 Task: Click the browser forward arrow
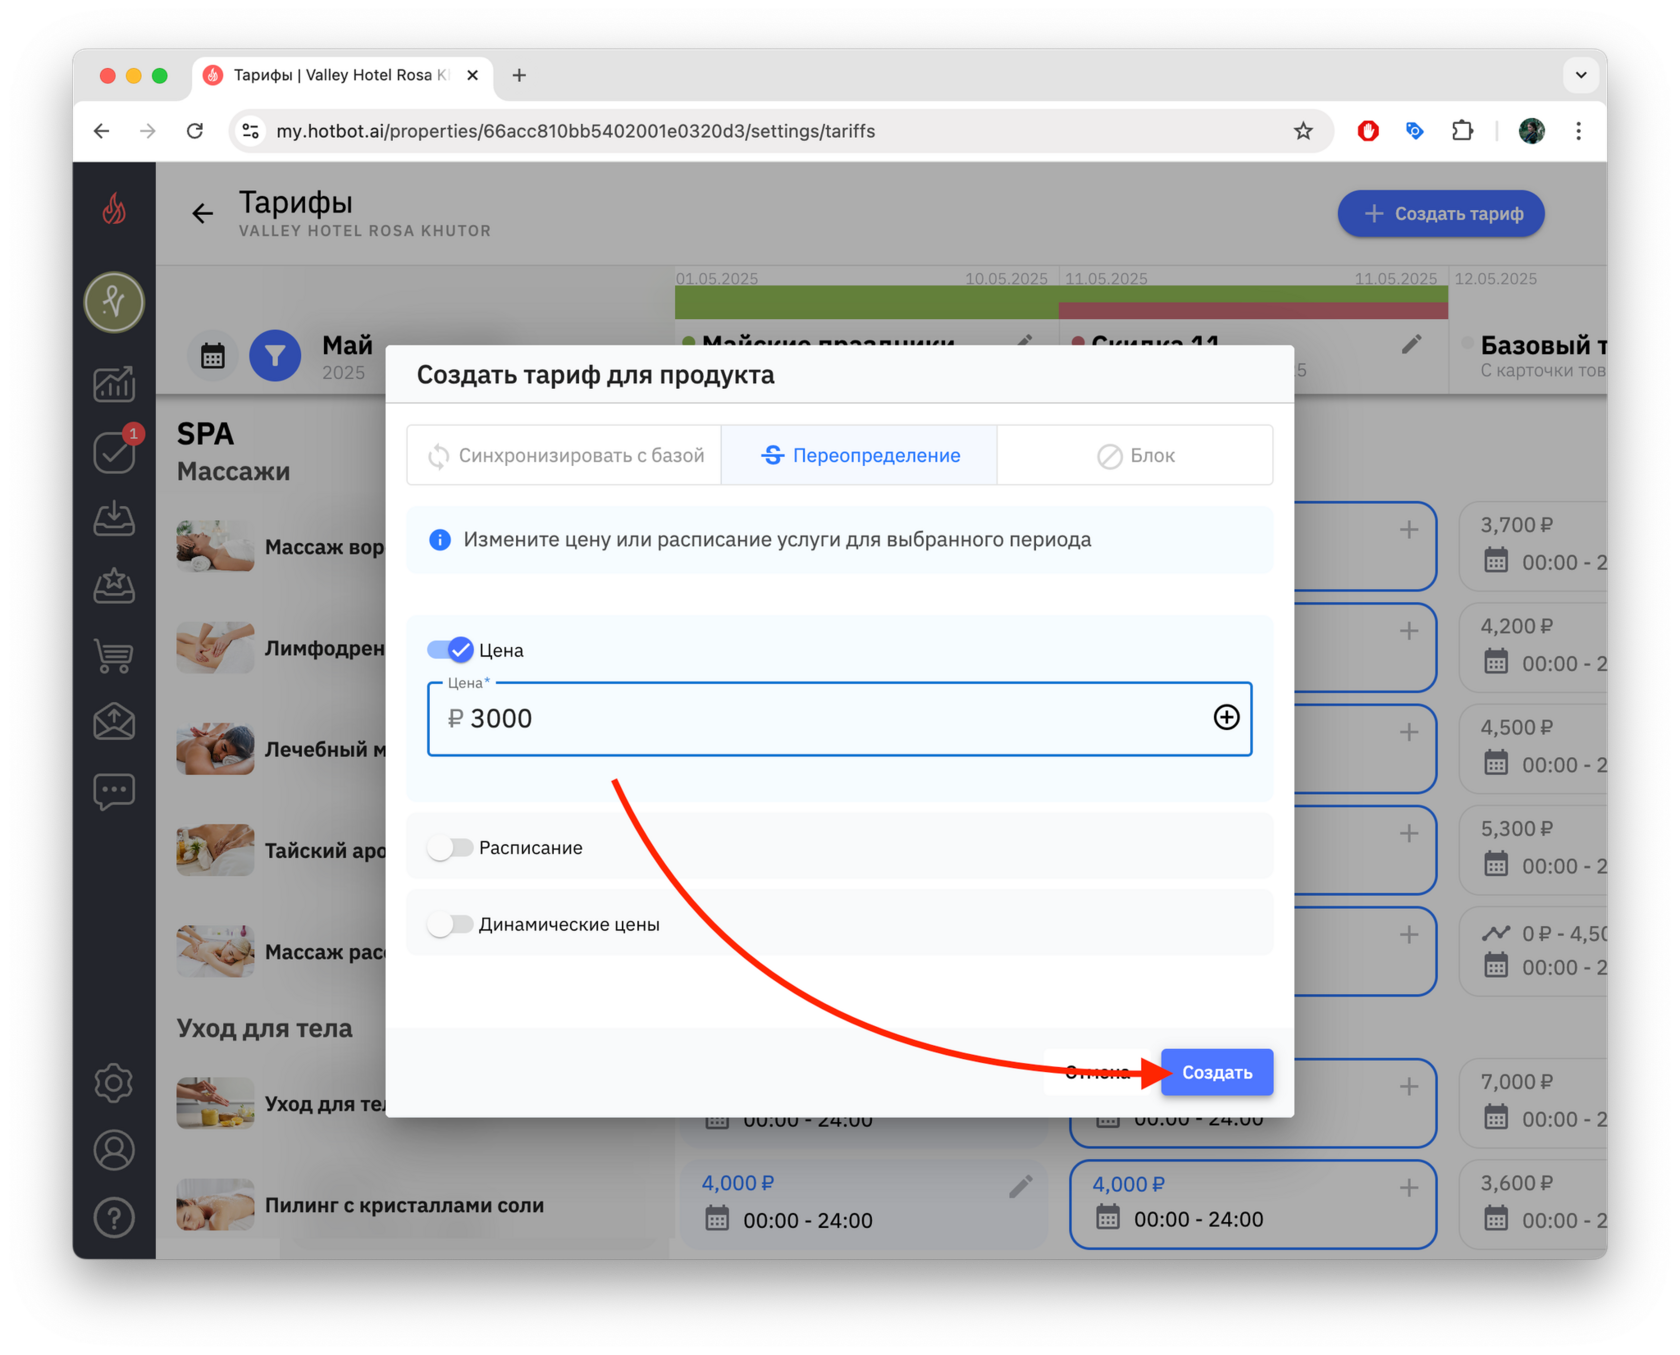[x=148, y=131]
